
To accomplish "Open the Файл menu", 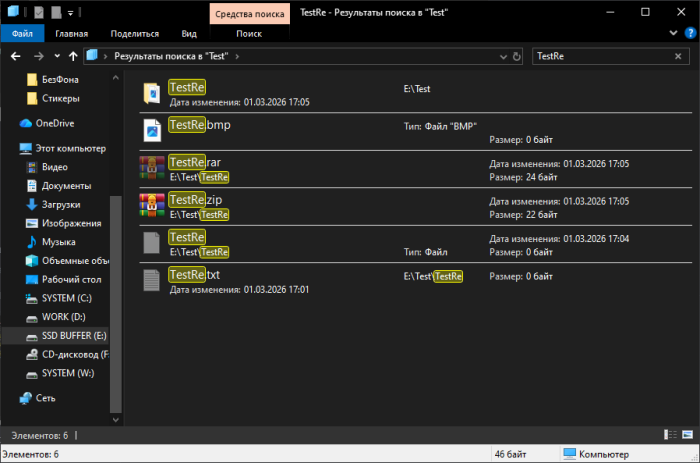I will pyautogui.click(x=22, y=33).
